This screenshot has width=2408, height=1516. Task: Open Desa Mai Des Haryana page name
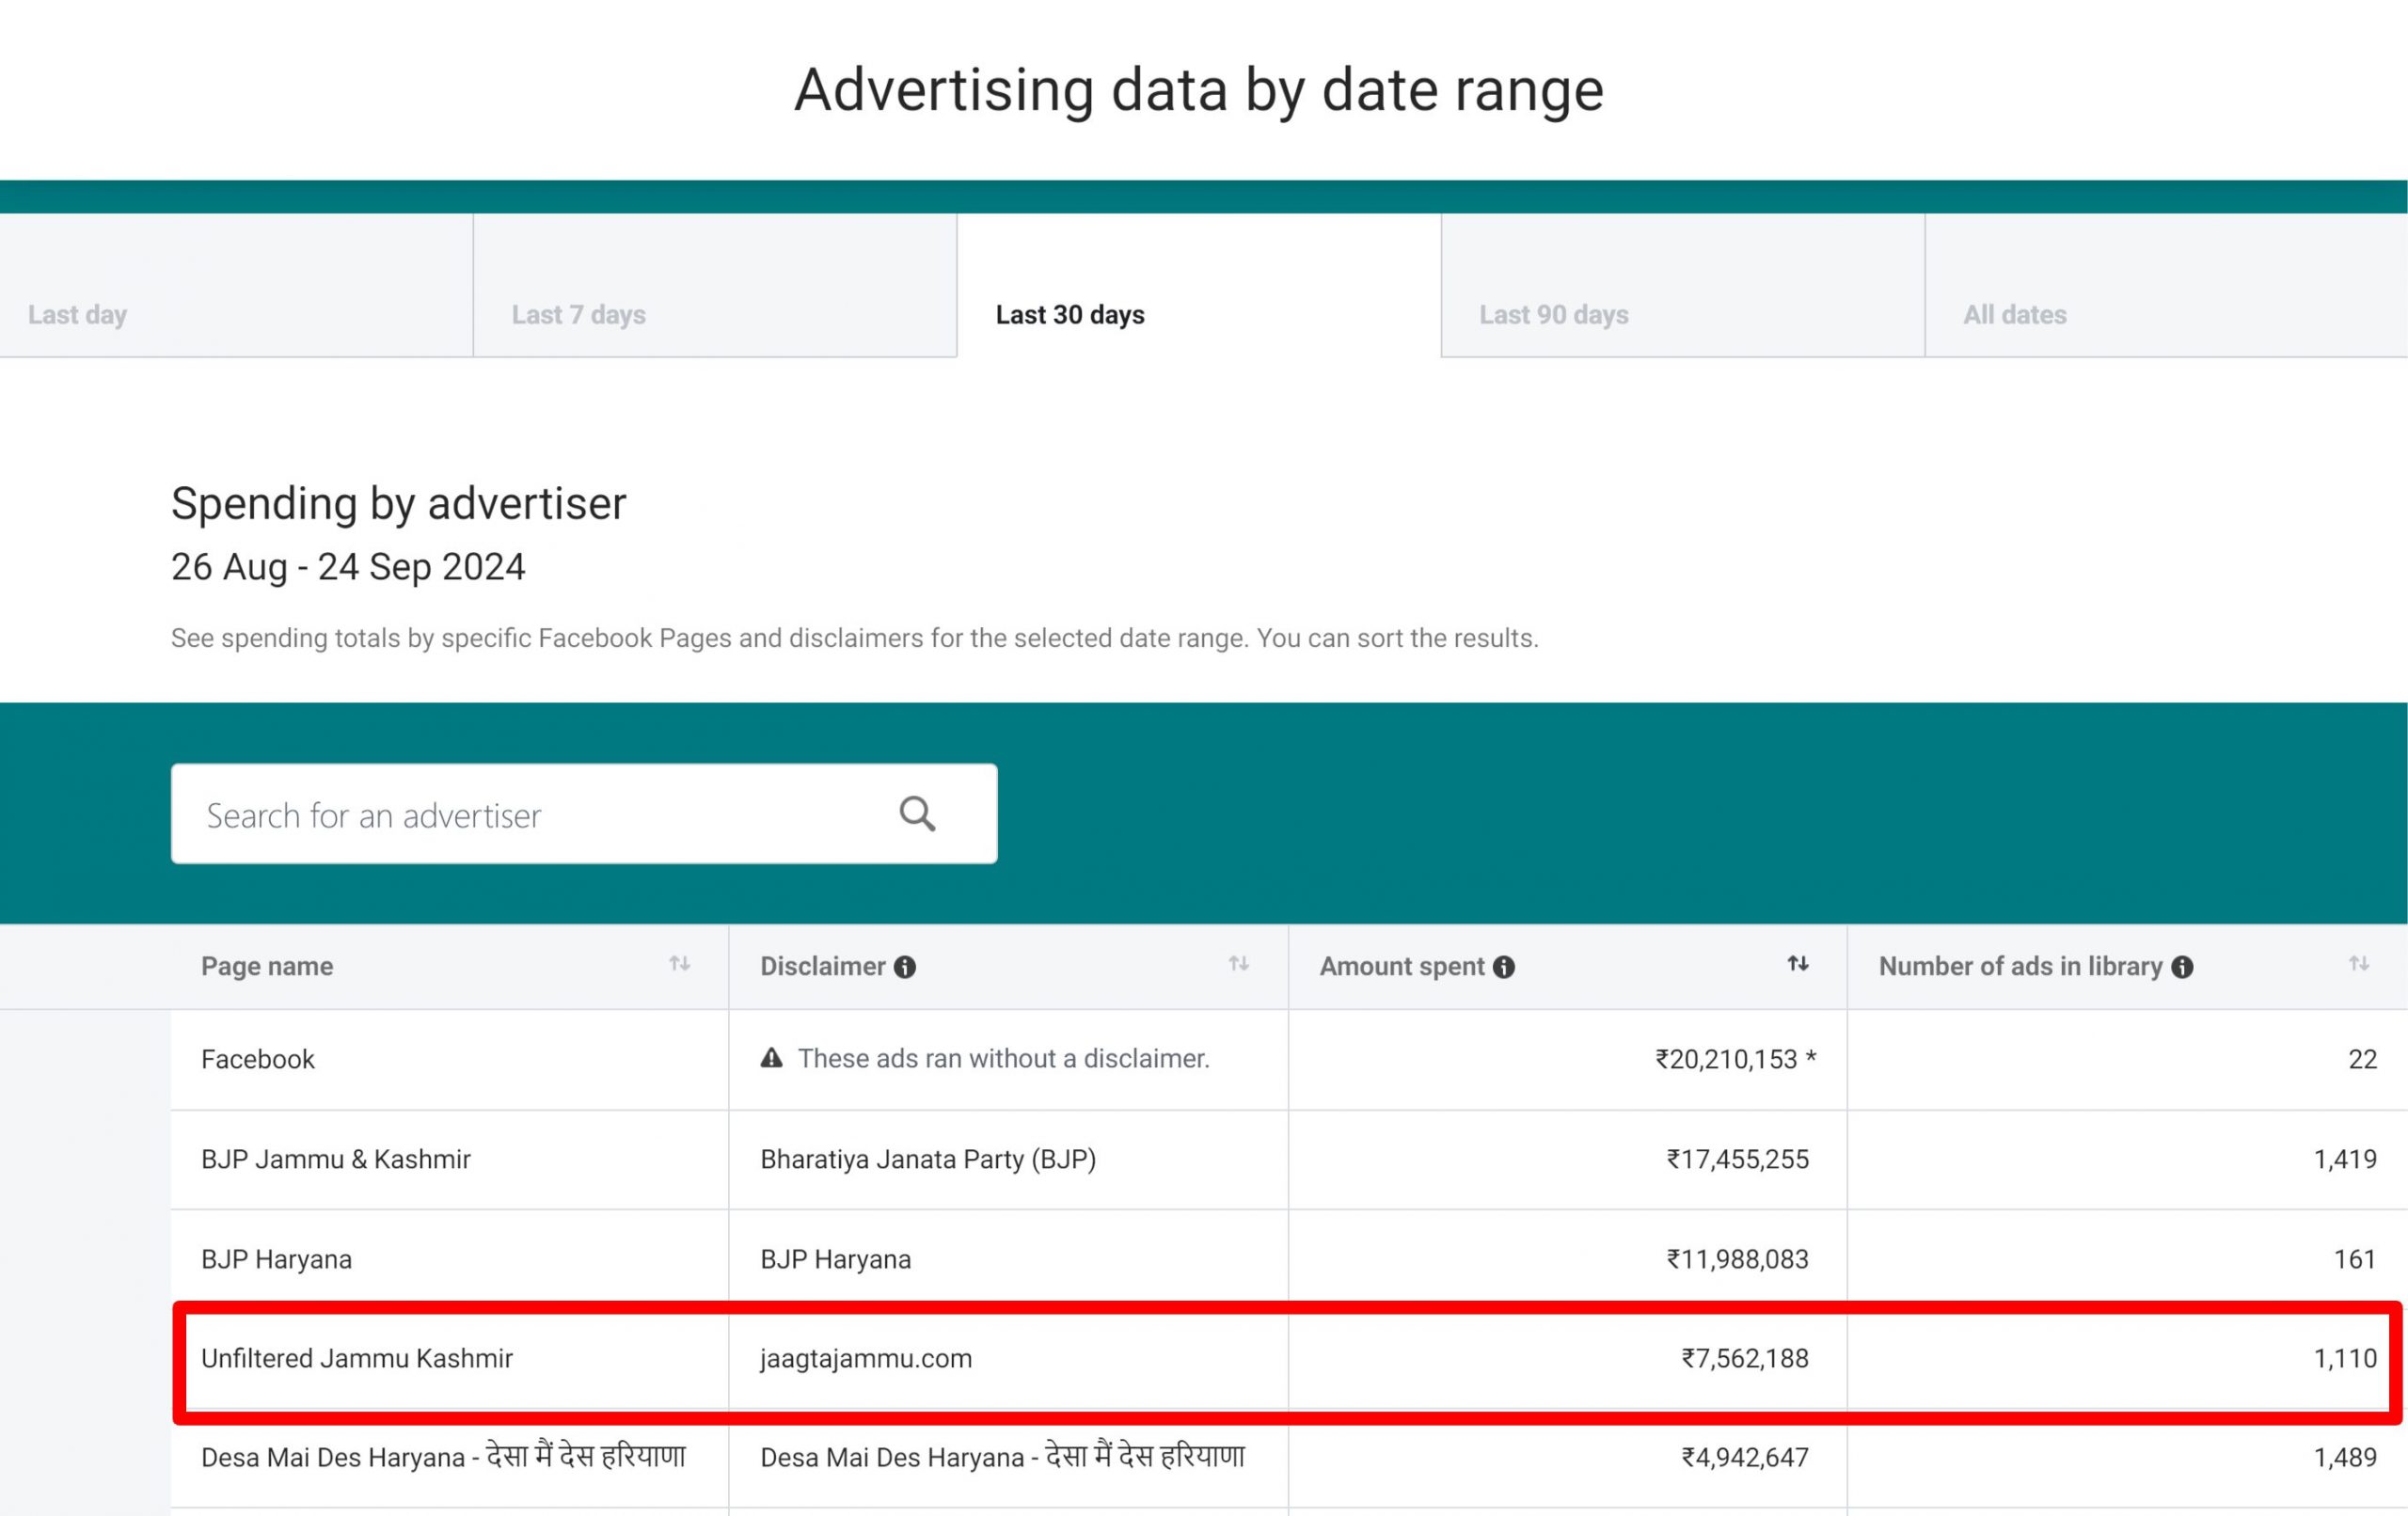[443, 1458]
